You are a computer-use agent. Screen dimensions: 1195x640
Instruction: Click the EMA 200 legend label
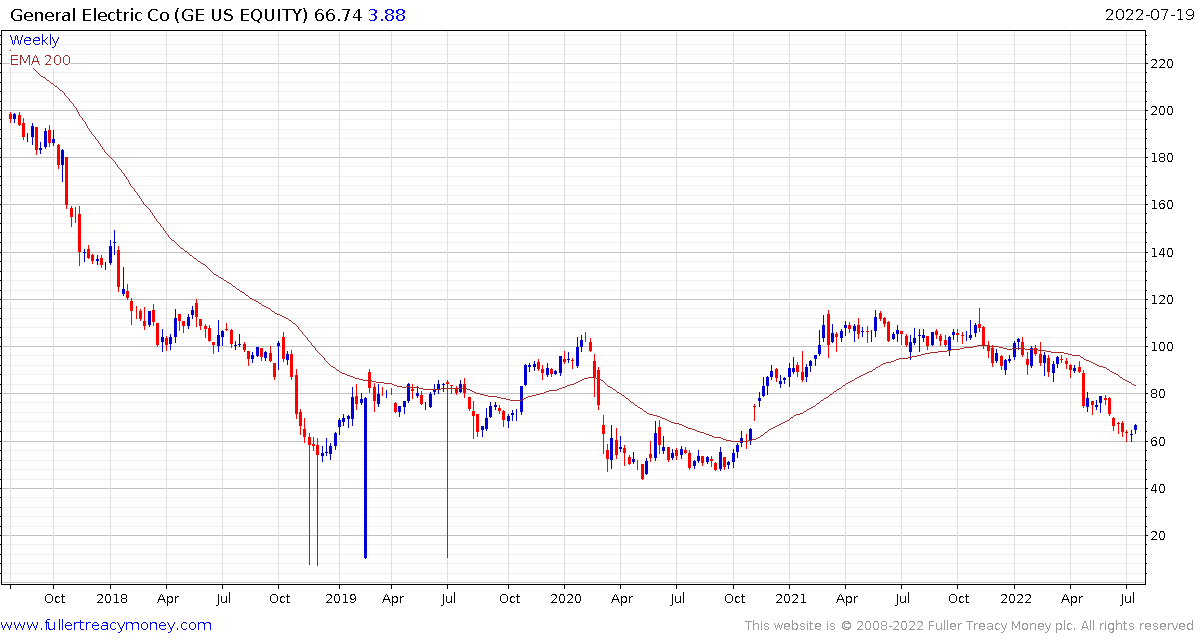pos(40,60)
